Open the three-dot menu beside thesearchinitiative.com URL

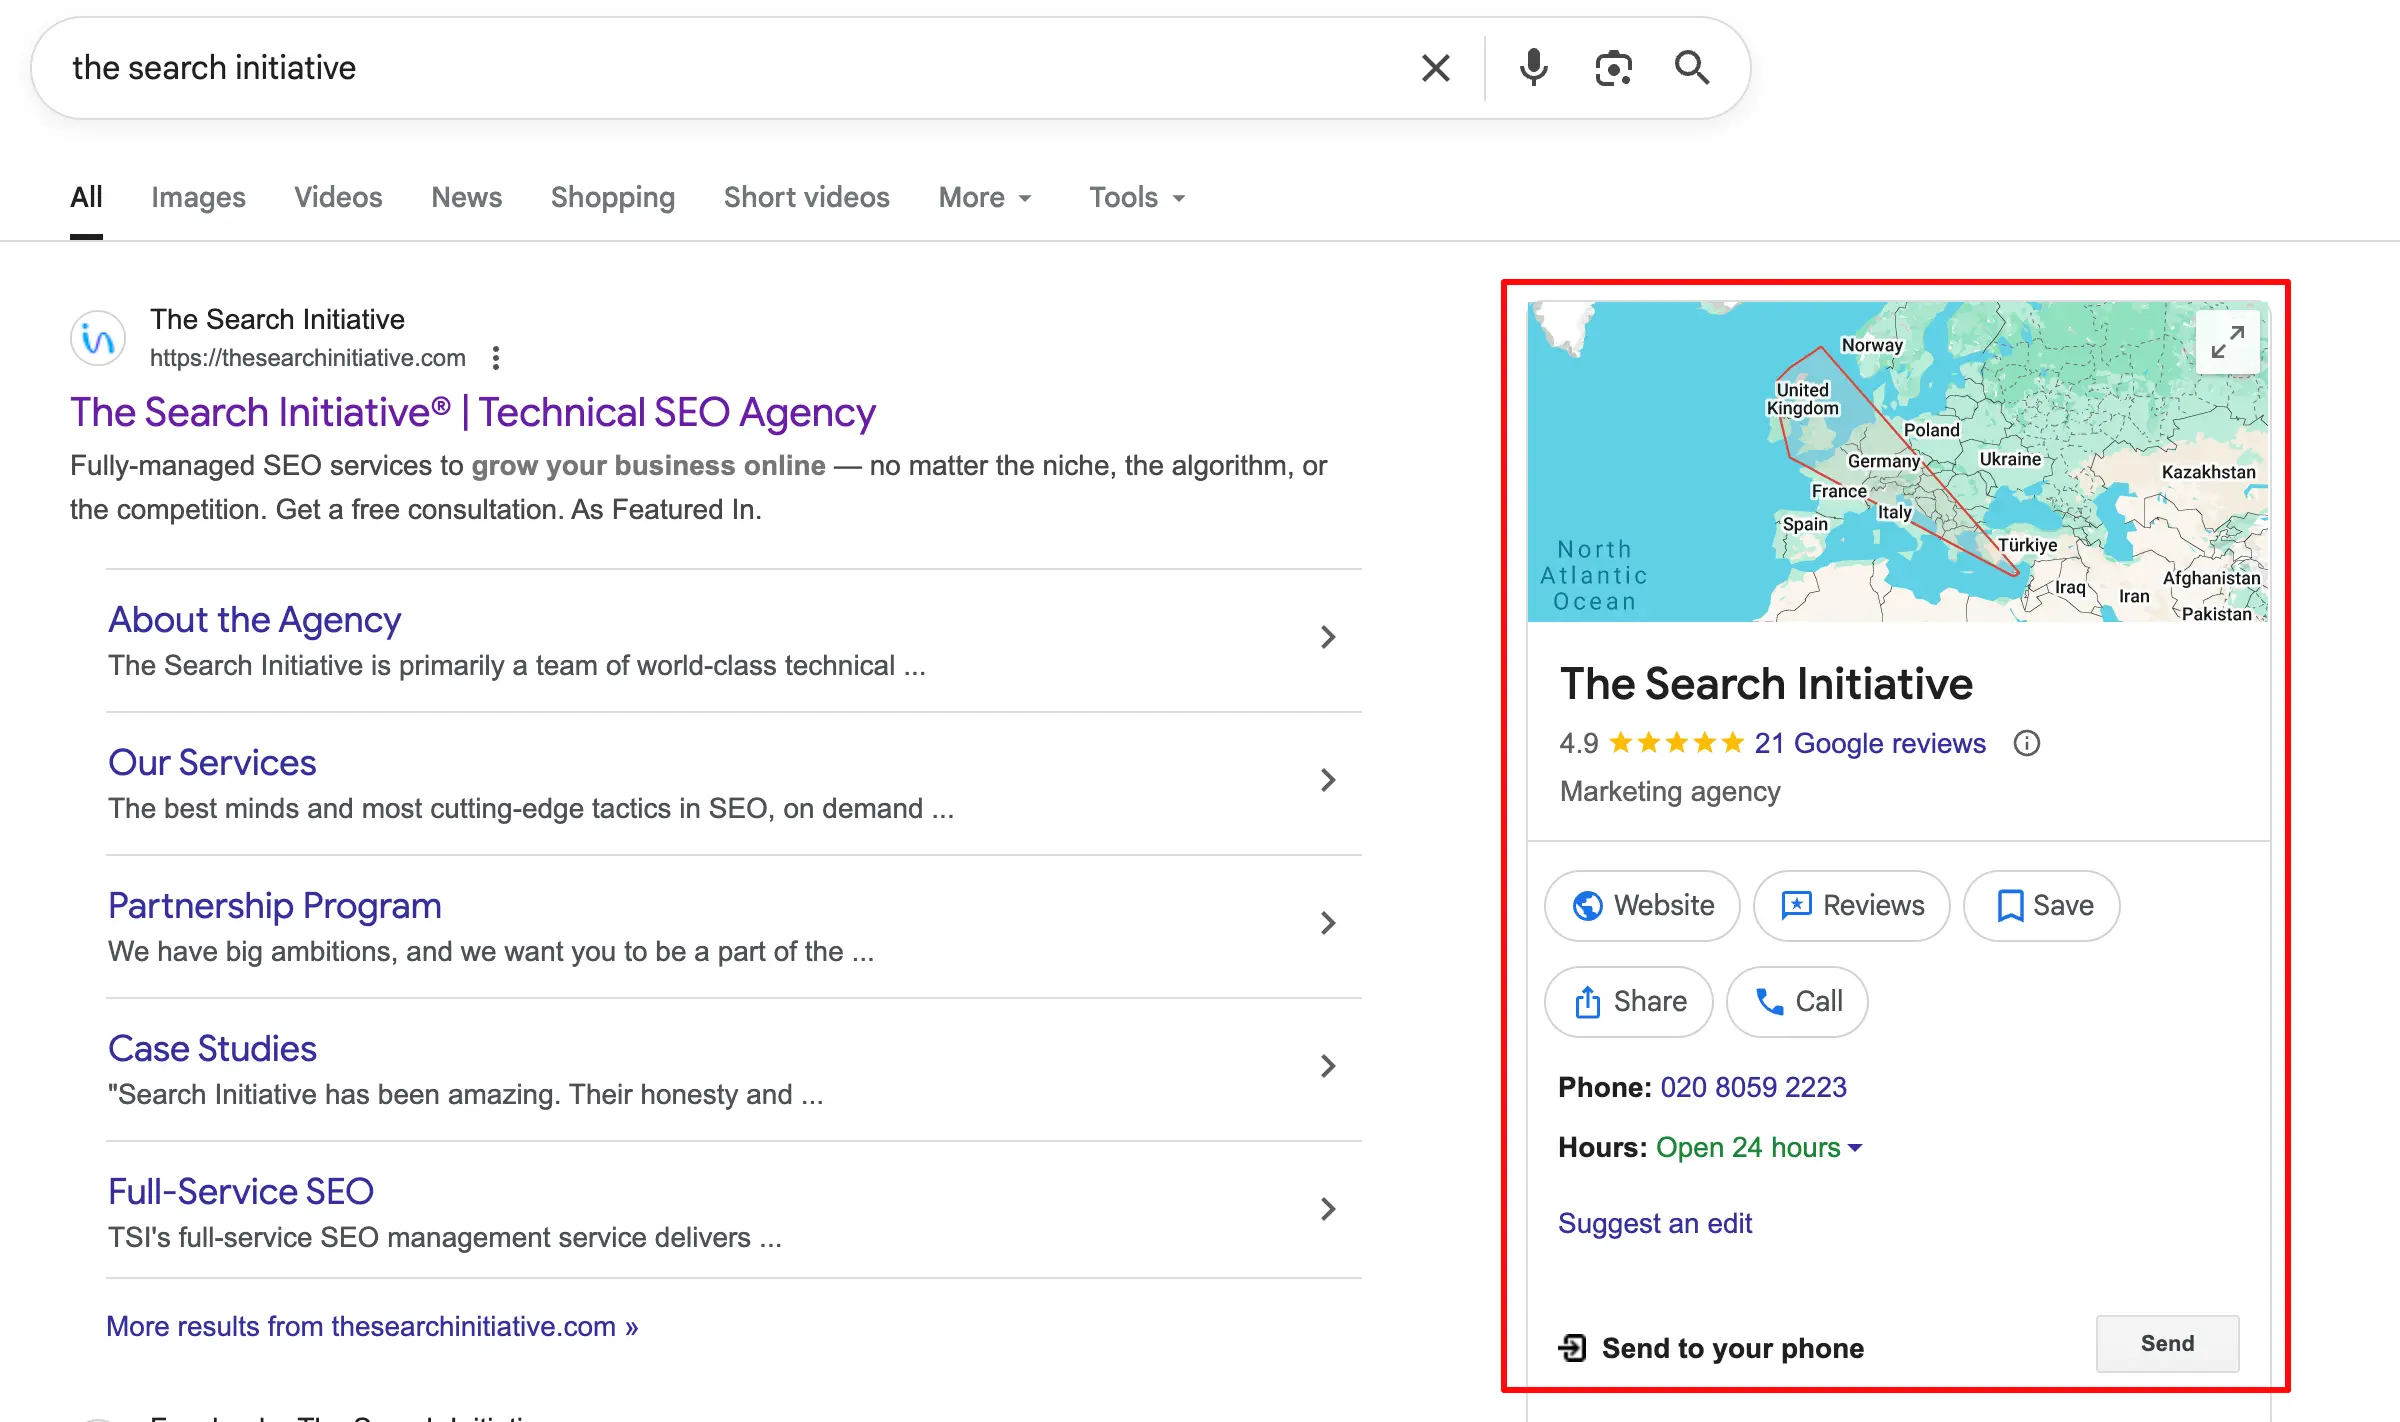pyautogui.click(x=496, y=358)
